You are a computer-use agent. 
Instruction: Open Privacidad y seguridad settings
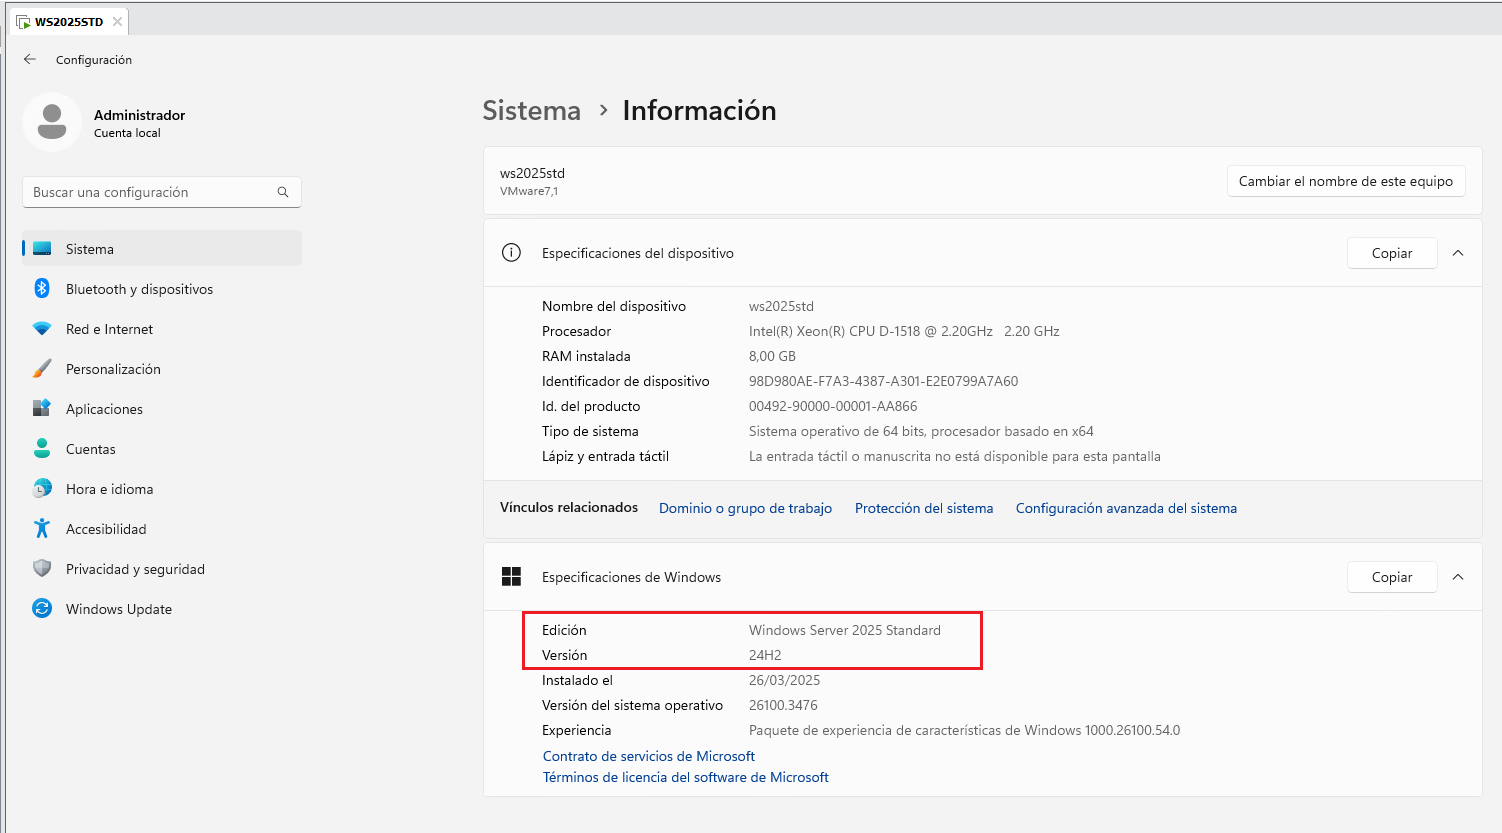tap(135, 569)
